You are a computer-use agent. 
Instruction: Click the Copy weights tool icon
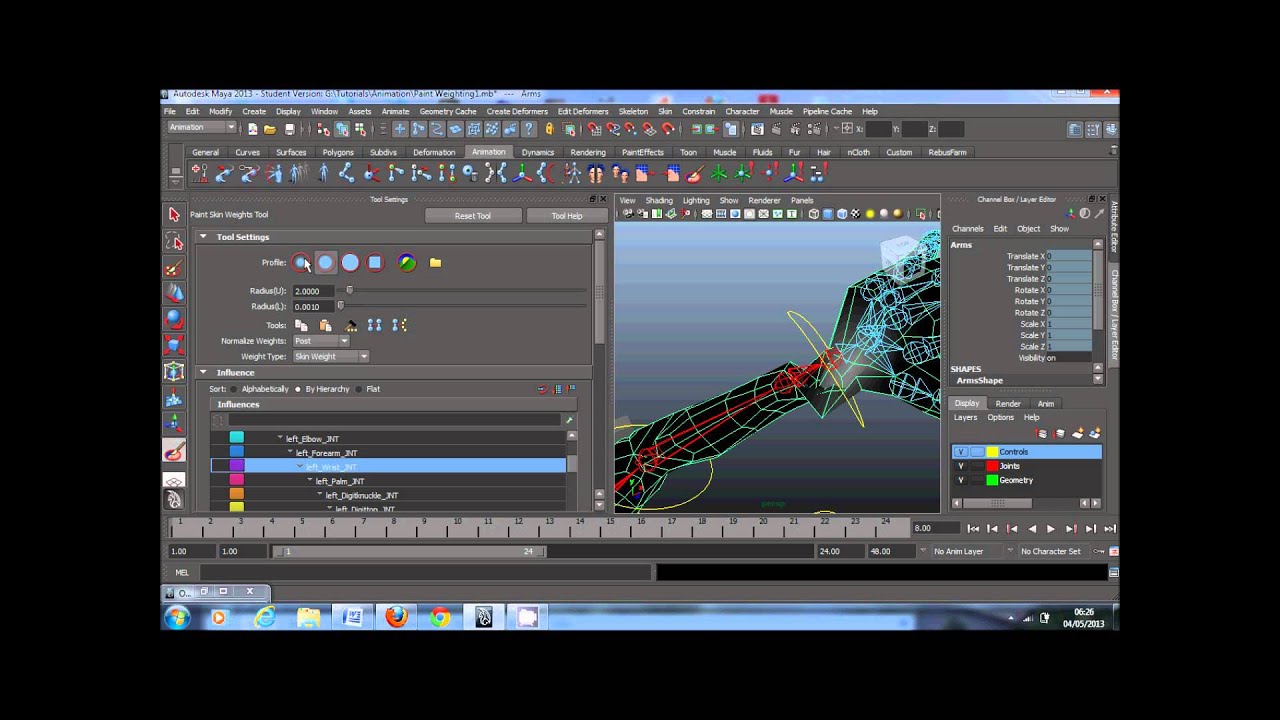301,325
